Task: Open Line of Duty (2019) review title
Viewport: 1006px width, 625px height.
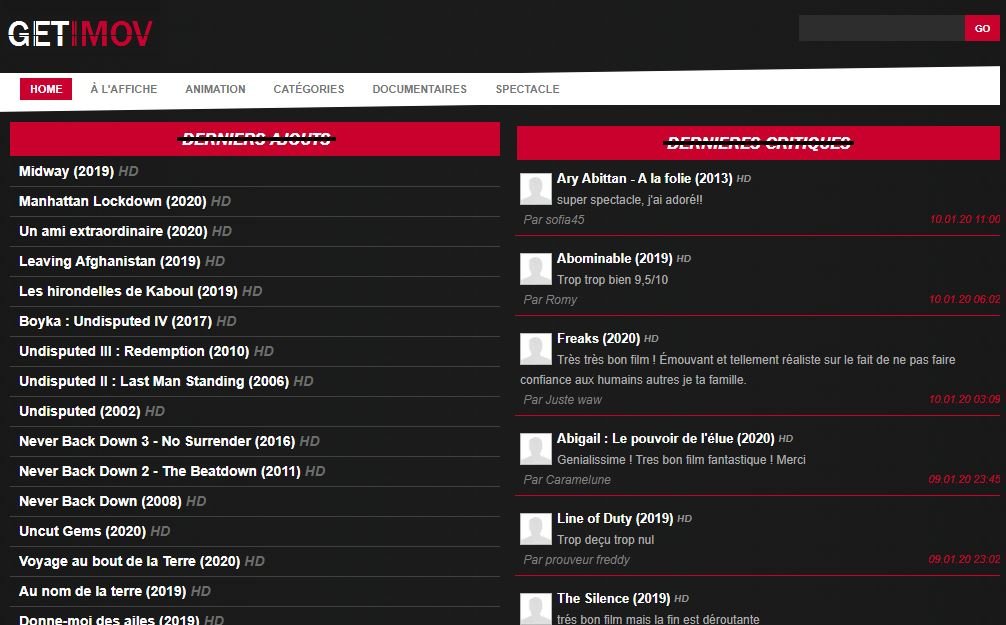Action: coord(615,519)
